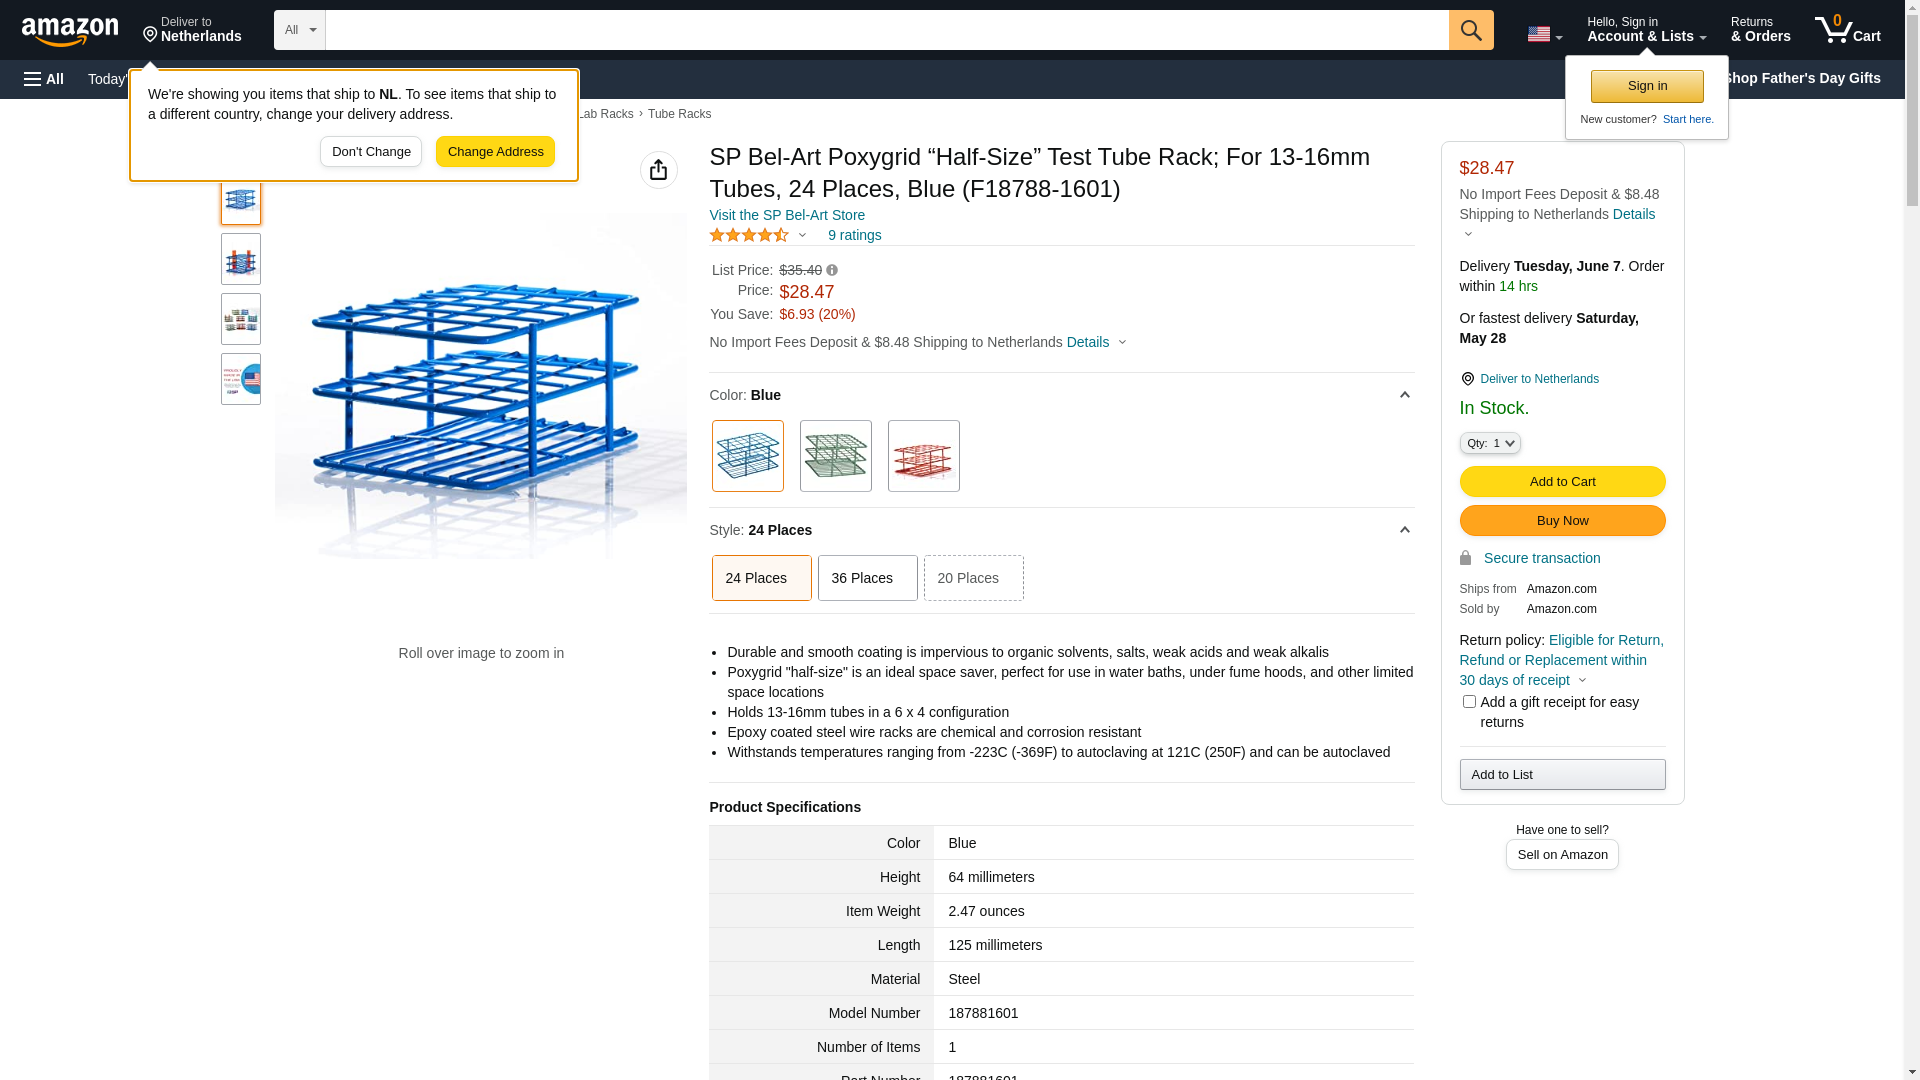Select the 20 Places style option
Image resolution: width=1920 pixels, height=1080 pixels.
pos(973,578)
